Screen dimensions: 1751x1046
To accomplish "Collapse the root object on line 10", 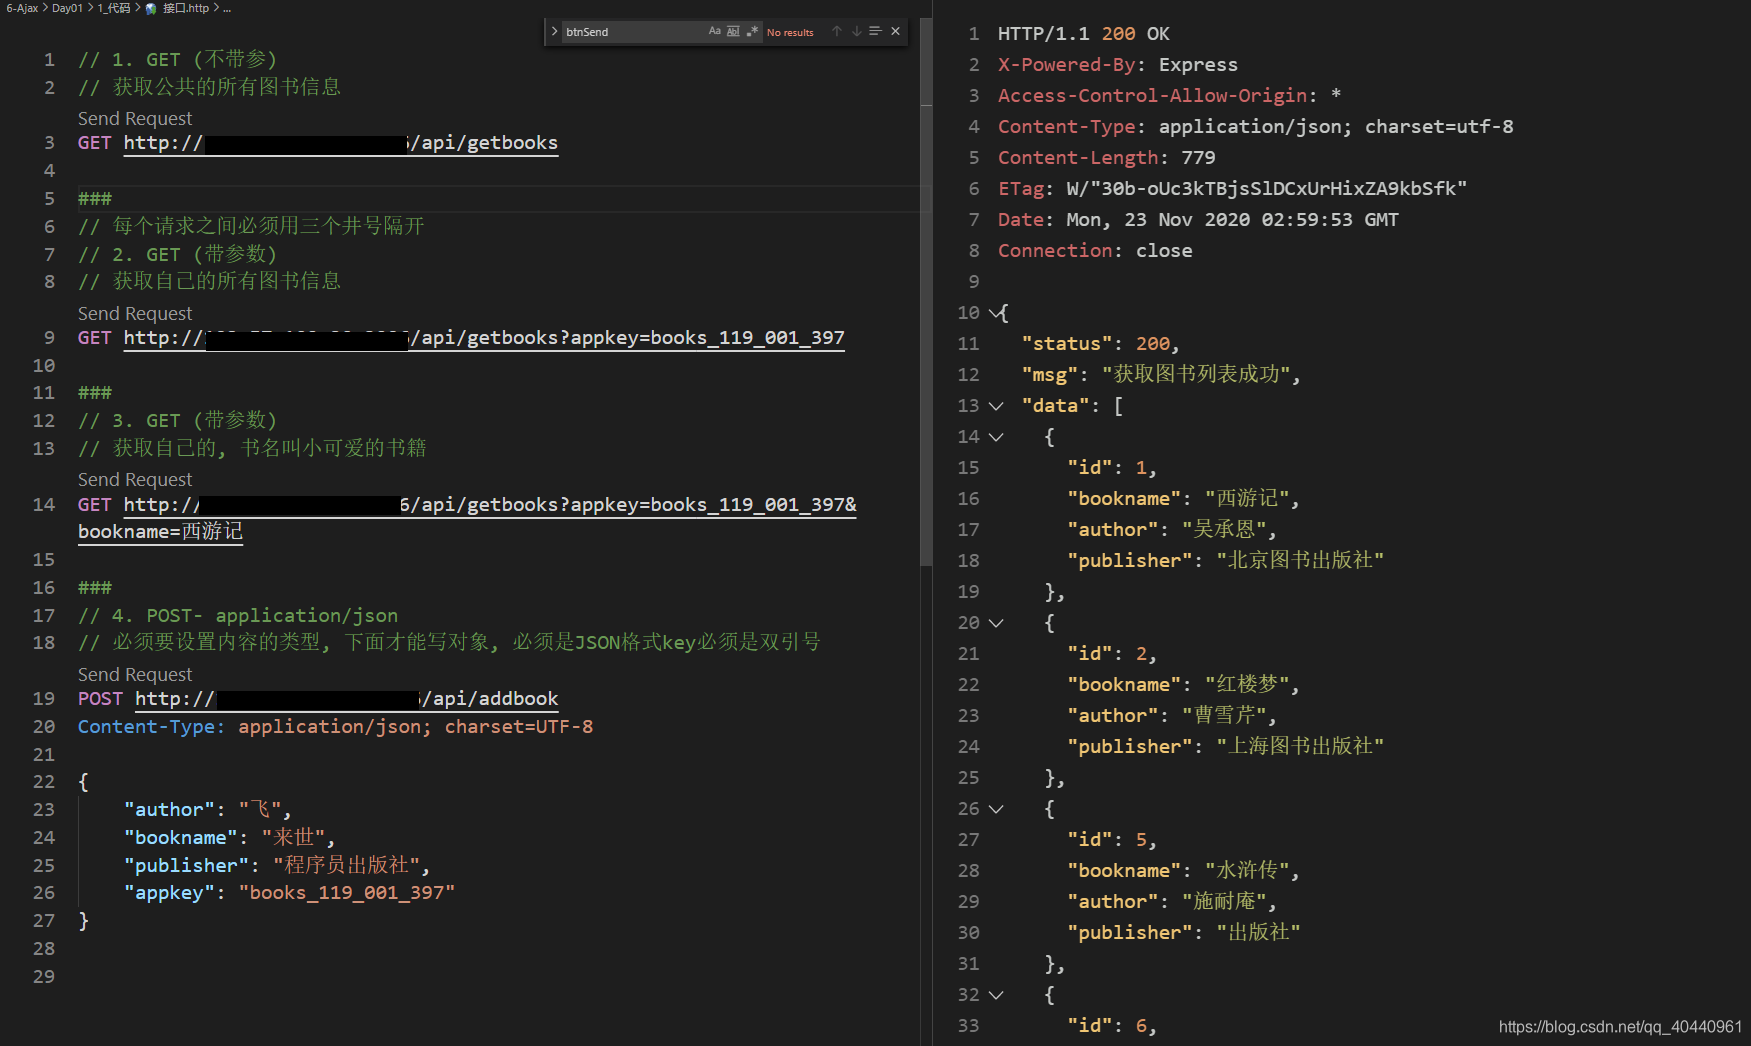I will (995, 313).
